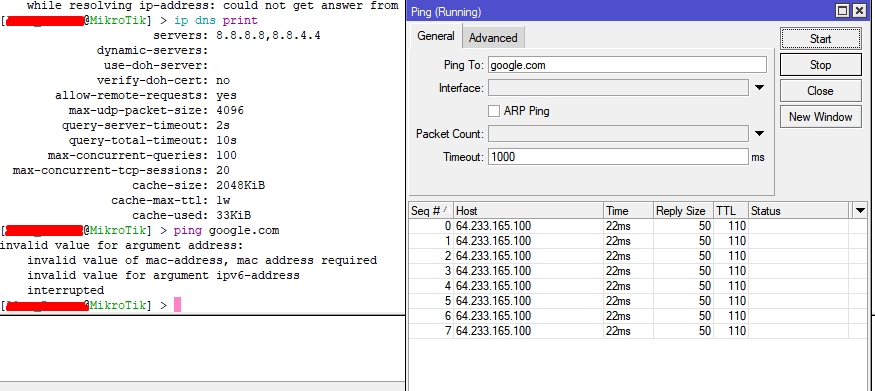Edit the Timeout field value 1000
Image resolution: width=875 pixels, height=391 pixels.
pos(618,157)
